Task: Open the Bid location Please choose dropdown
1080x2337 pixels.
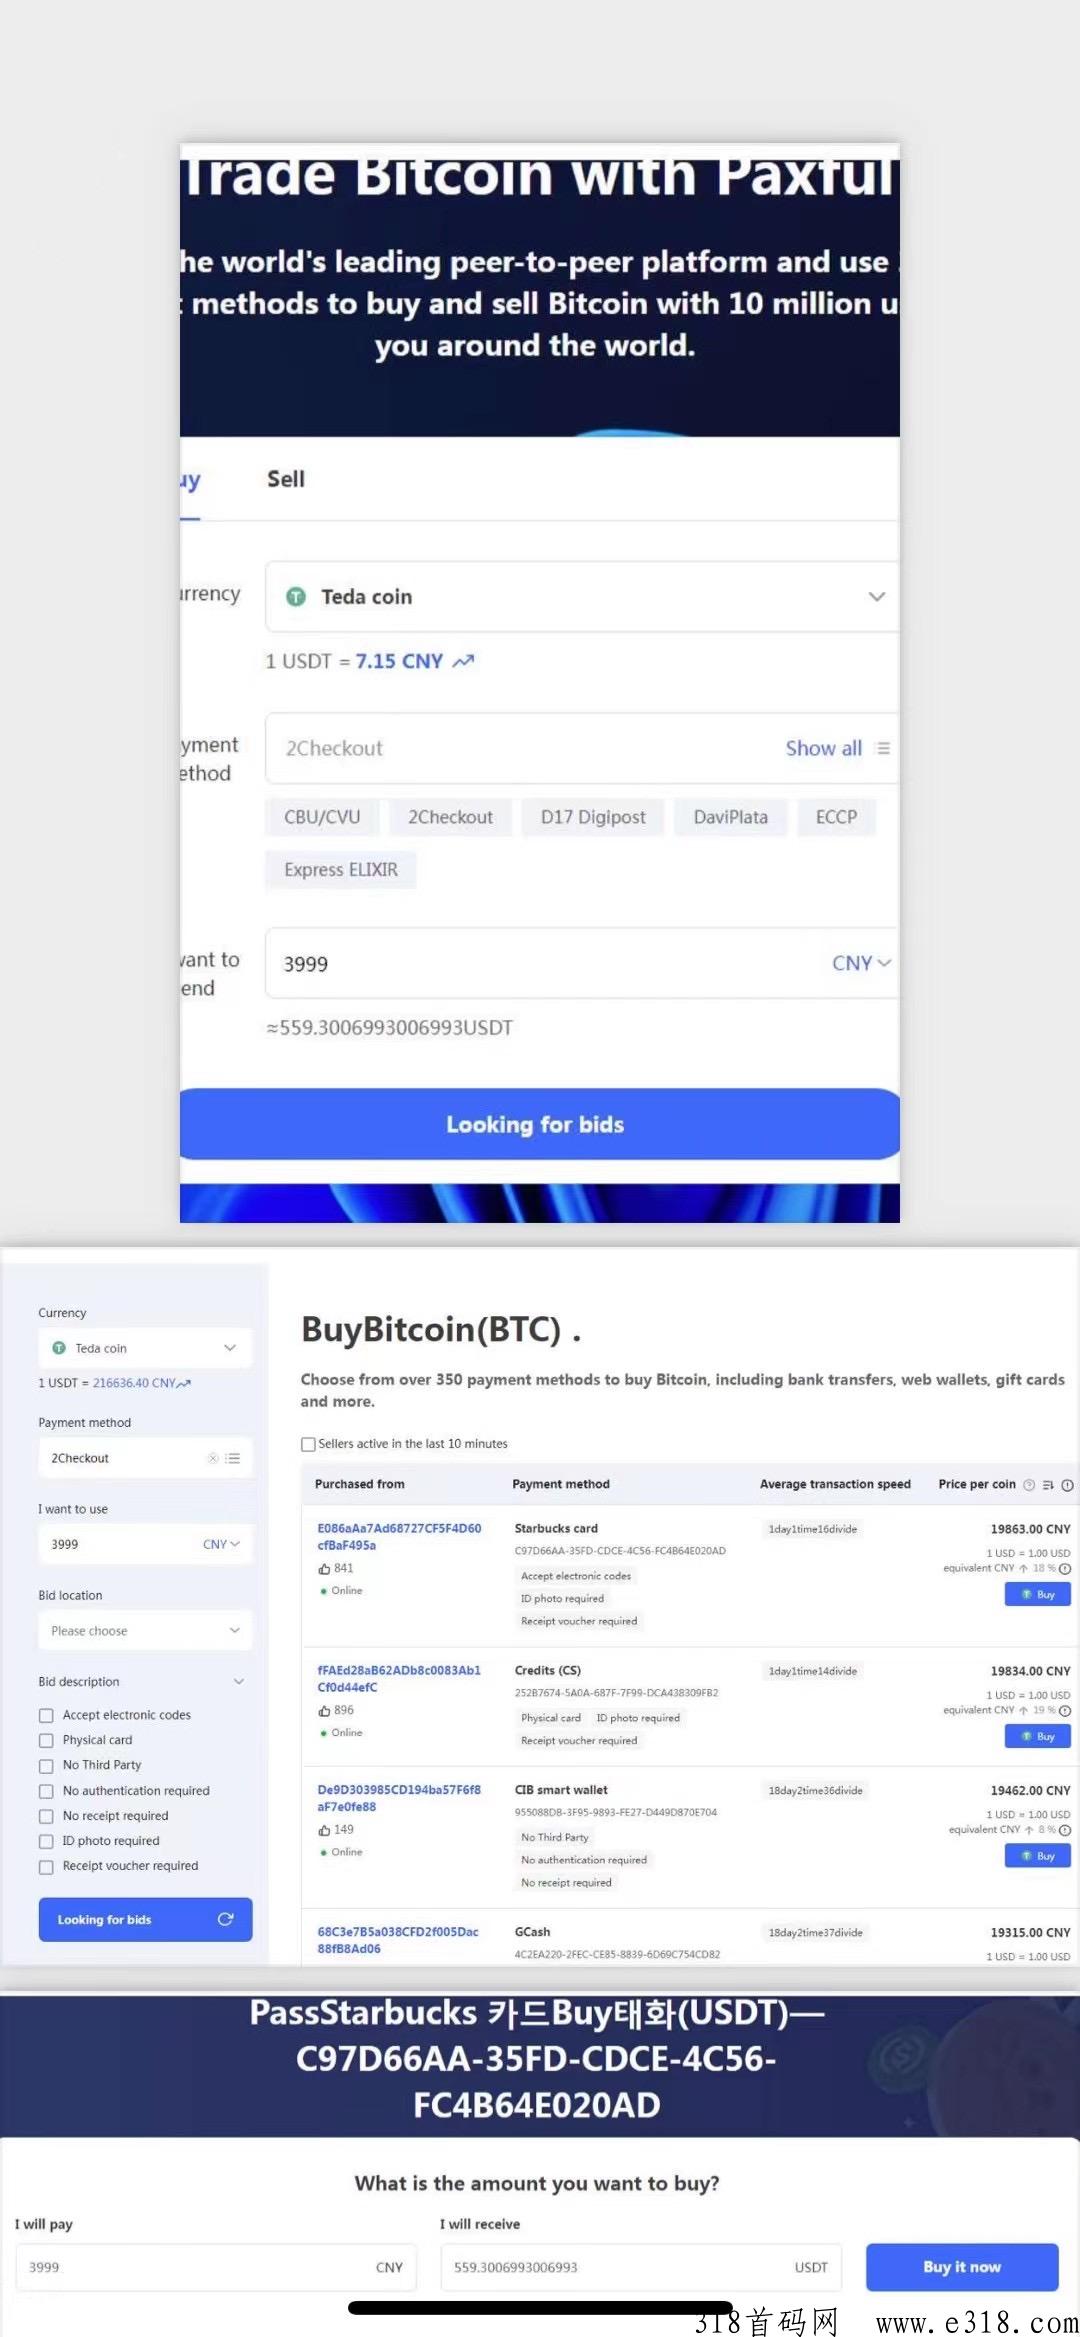Action: click(x=145, y=1631)
